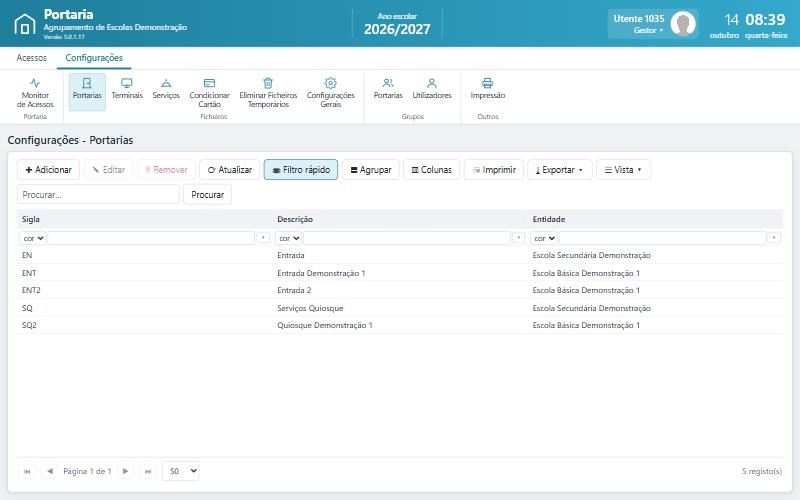Click Ano escolar 2026/2027 indicator
The width and height of the screenshot is (800, 500).
pos(397,24)
